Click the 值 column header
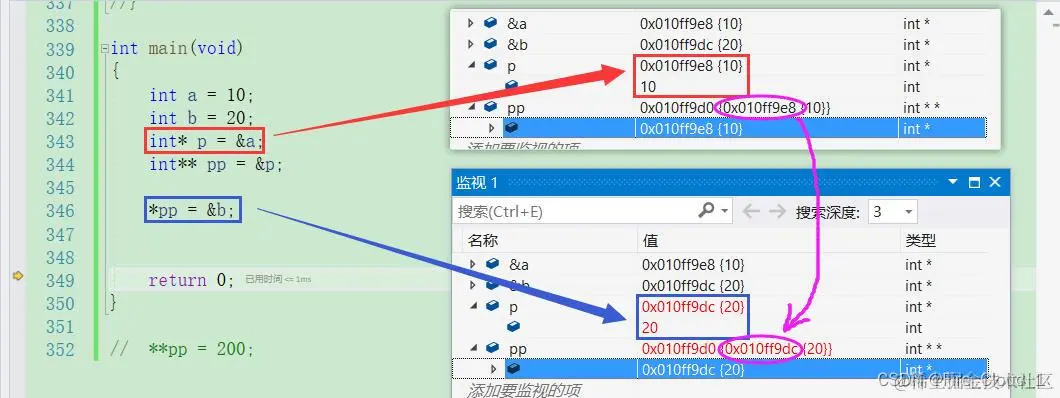 tap(650, 241)
